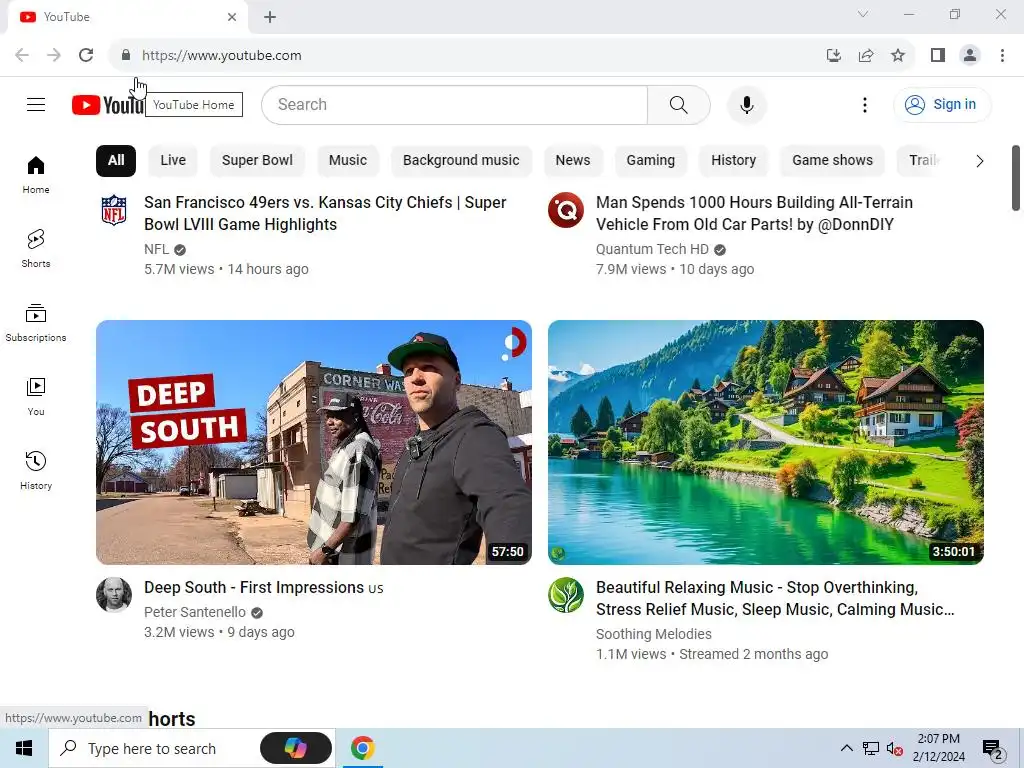Reload the page in Chrome
1024x768 pixels.
tap(86, 55)
